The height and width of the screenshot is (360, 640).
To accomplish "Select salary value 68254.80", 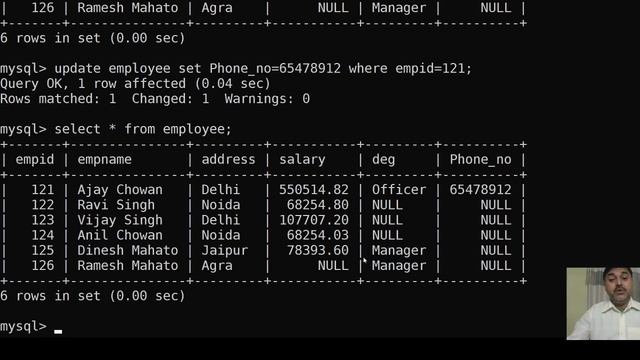I will 318,205.
